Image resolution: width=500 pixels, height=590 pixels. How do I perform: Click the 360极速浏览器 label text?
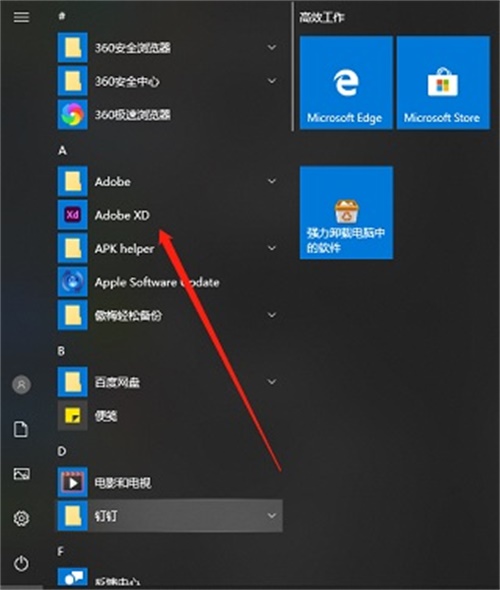(x=132, y=115)
